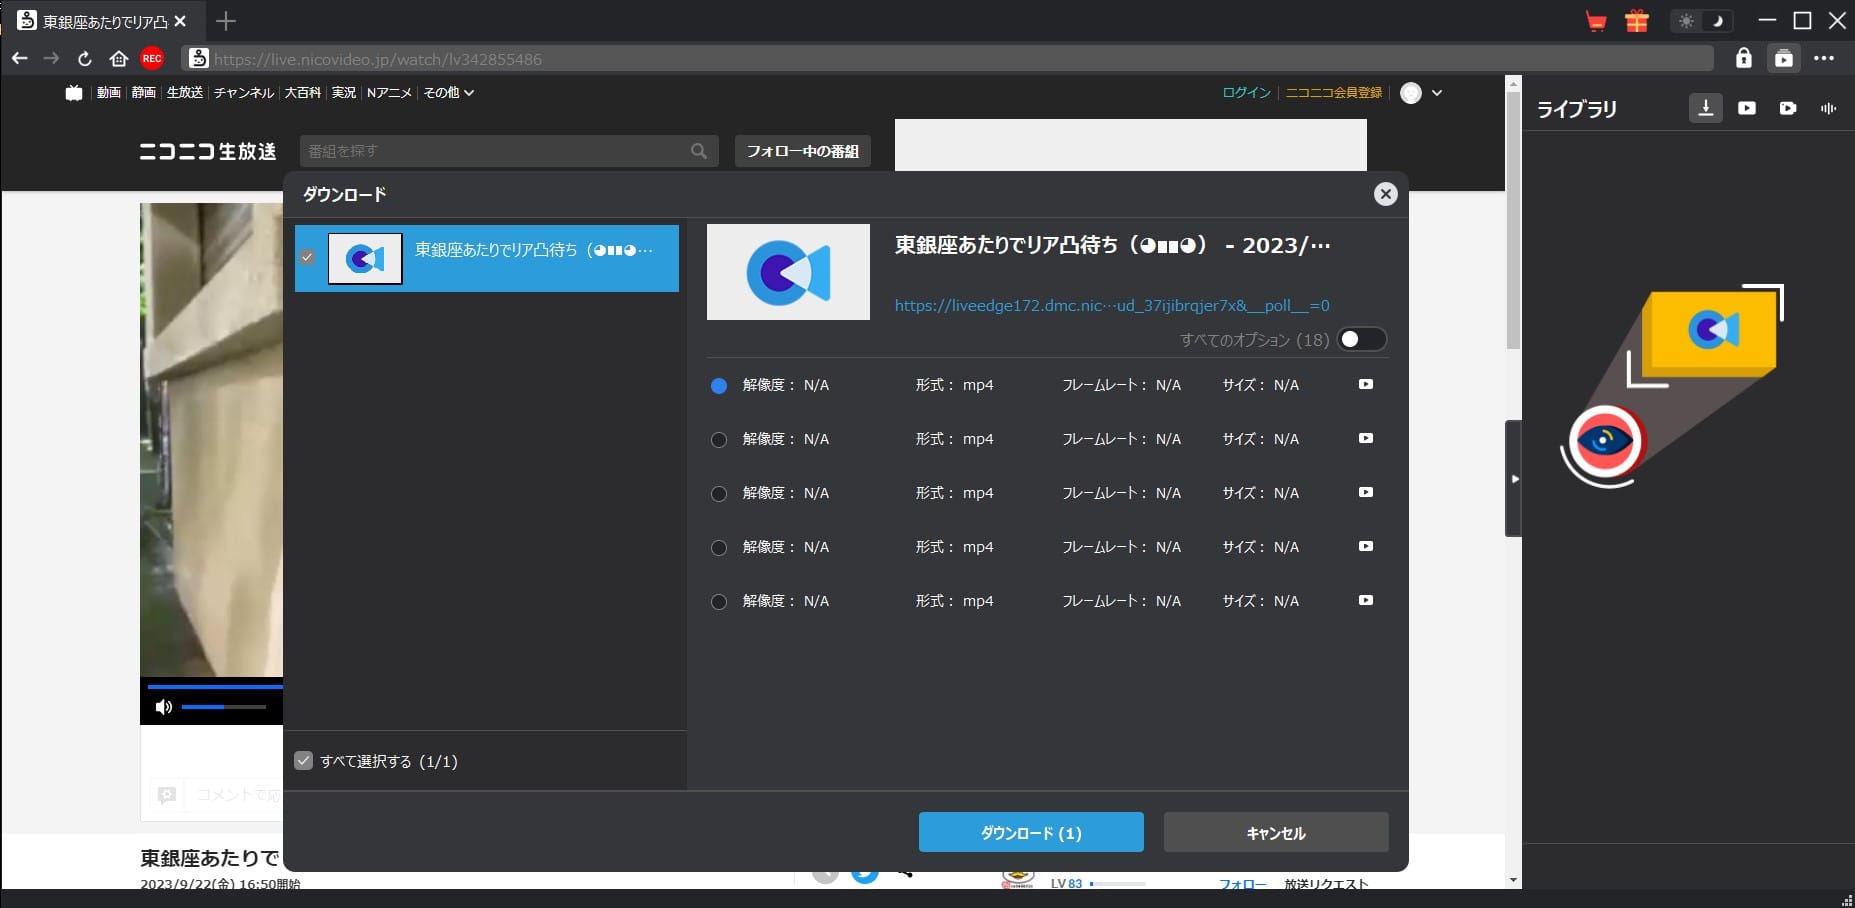Open the チャンネル menu item
The image size is (1855, 908).
pyautogui.click(x=244, y=93)
